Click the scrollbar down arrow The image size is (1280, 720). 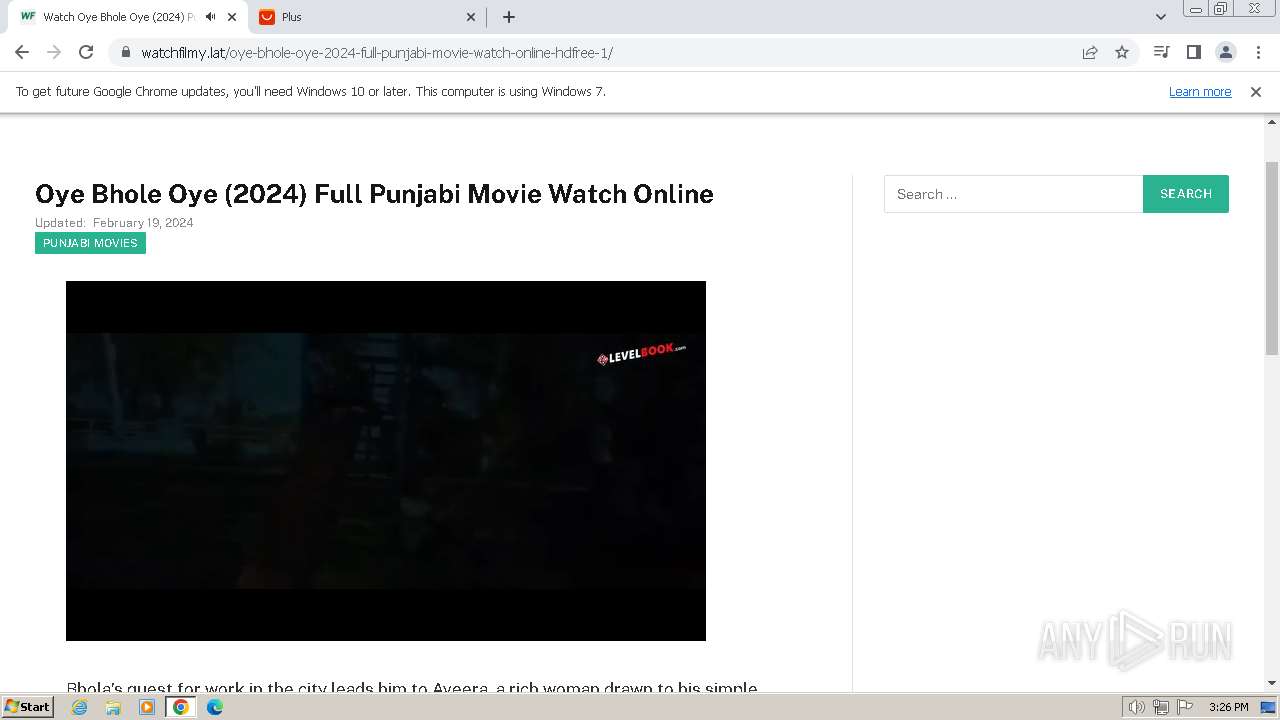click(1272, 683)
